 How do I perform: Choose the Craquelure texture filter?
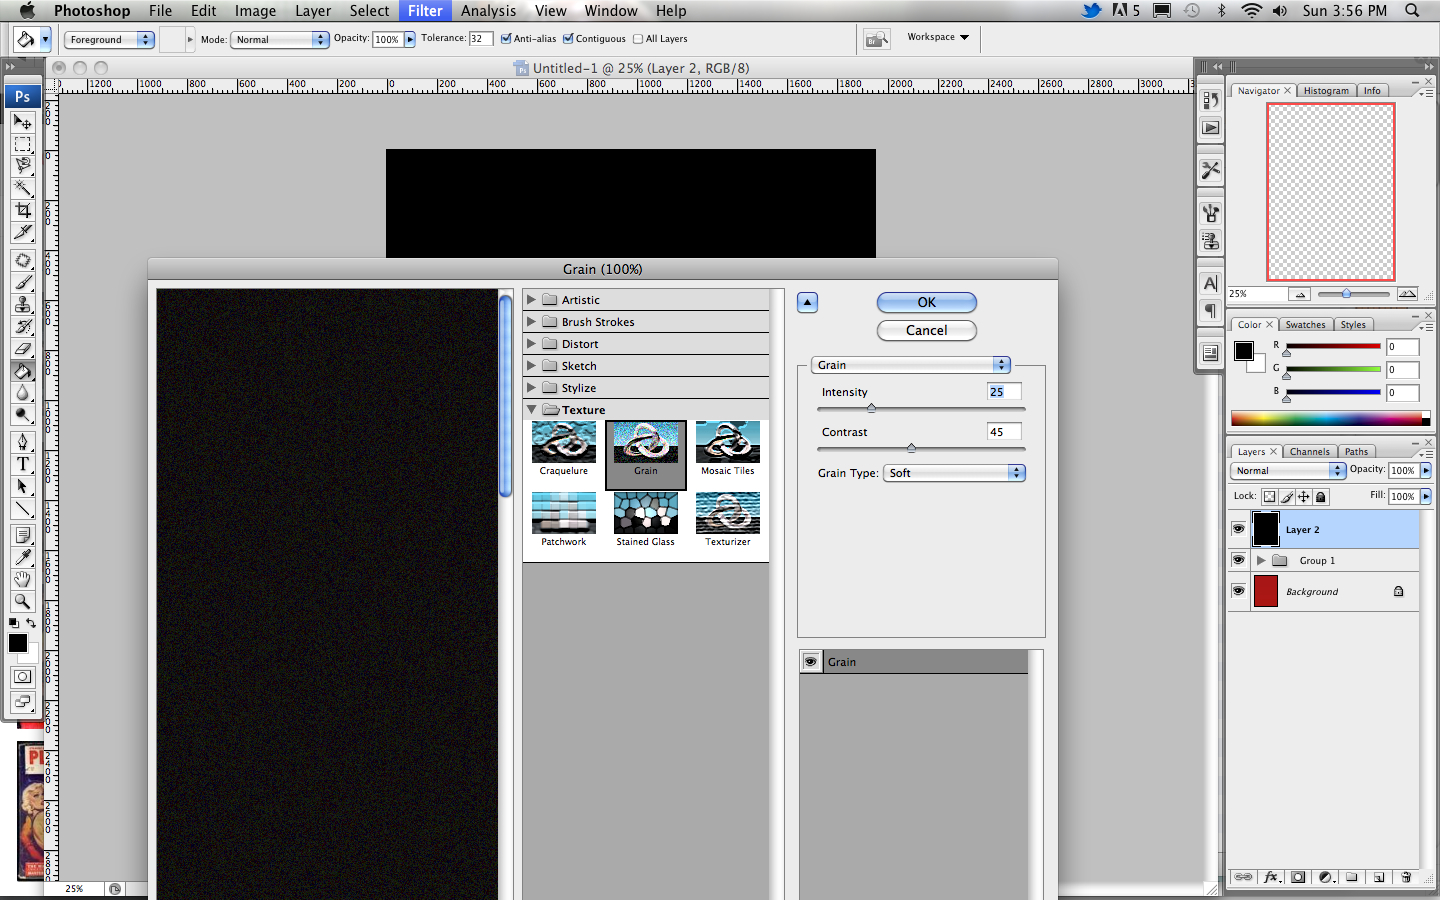pos(564,450)
